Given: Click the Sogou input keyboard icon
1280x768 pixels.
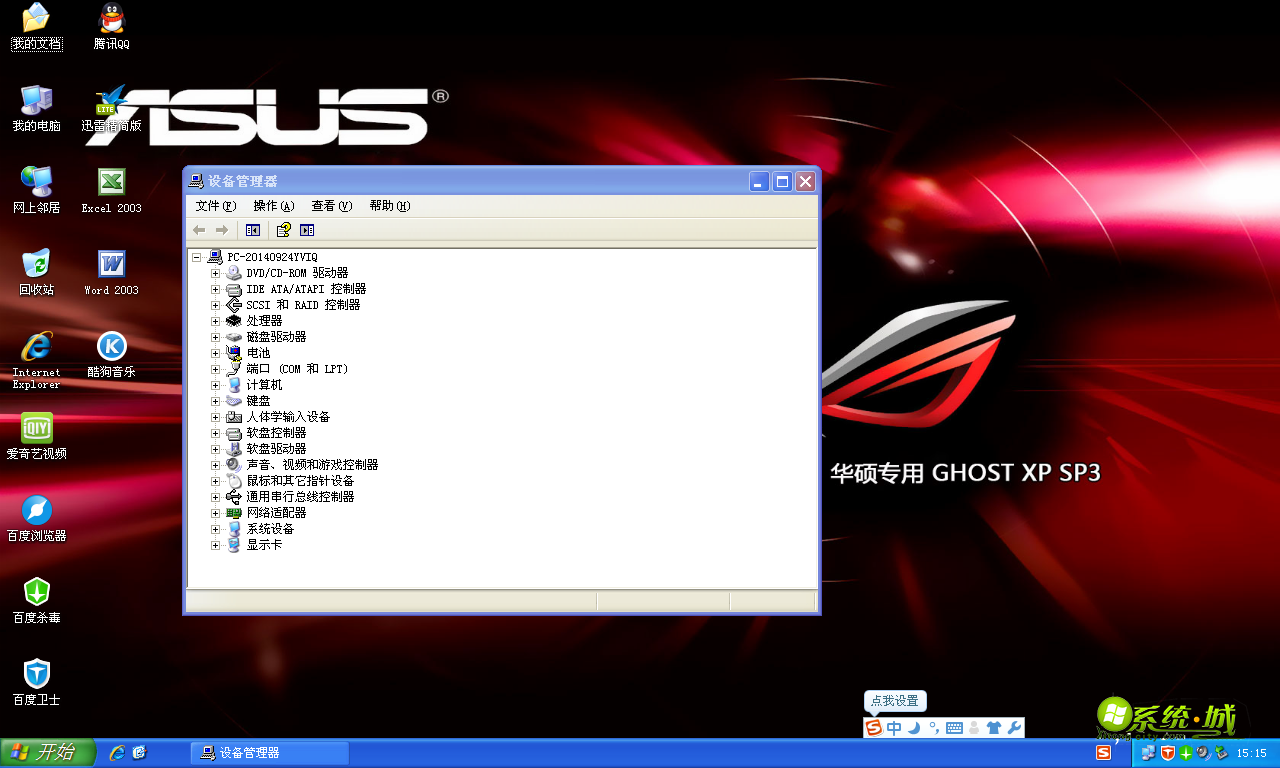Looking at the screenshot, I should [x=953, y=728].
